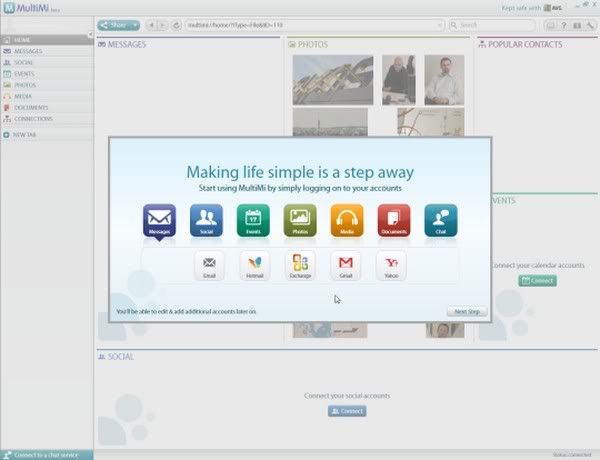This screenshot has width=600, height=460.
Task: Open settings with the wrench icon
Action: click(x=590, y=25)
